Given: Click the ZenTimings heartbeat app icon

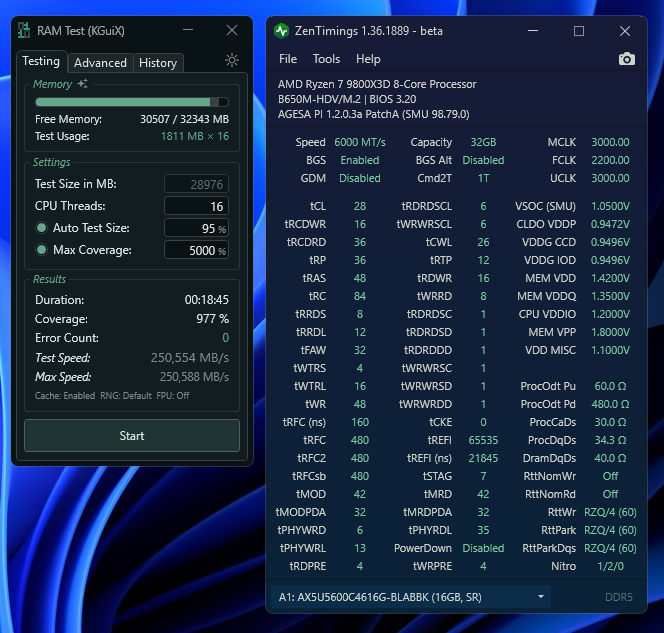Looking at the screenshot, I should click(x=281, y=31).
